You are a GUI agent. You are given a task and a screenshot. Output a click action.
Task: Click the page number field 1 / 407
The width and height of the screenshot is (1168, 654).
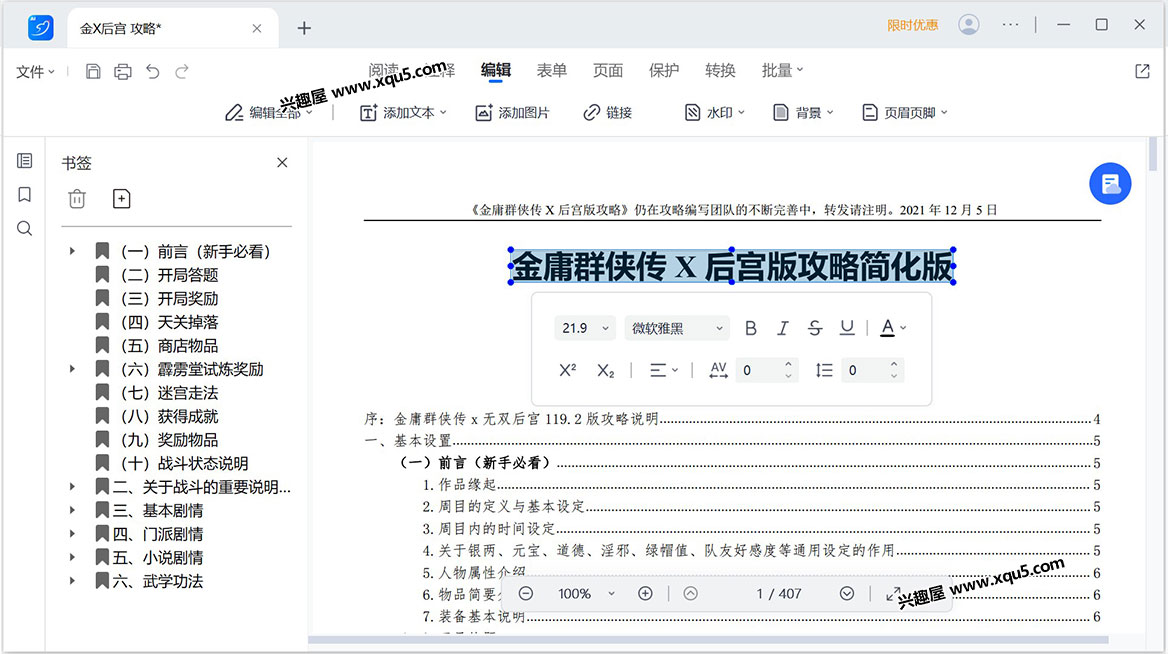[778, 594]
